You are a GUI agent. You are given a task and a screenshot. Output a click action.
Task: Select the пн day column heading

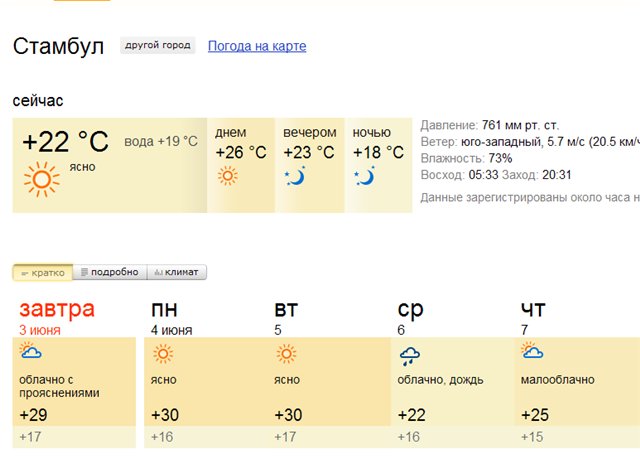[x=164, y=309]
